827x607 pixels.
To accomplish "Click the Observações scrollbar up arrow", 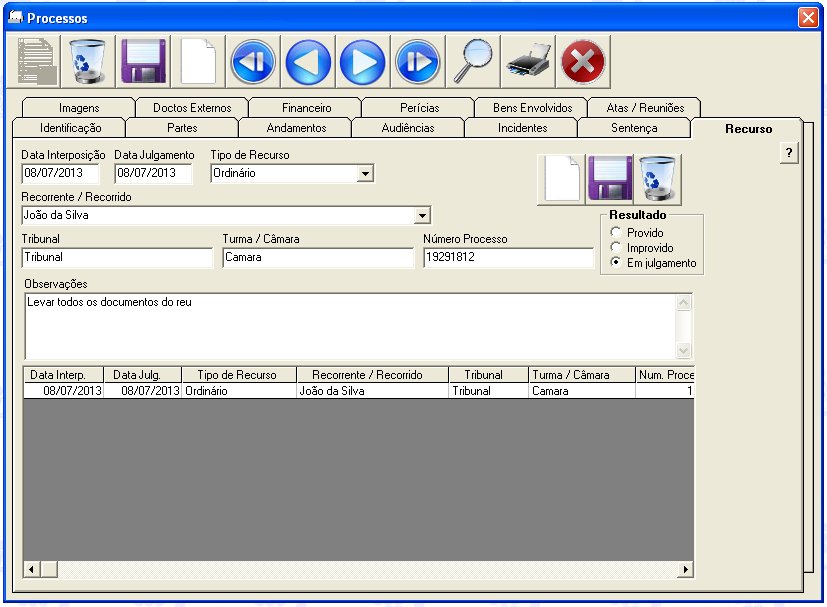I will (684, 303).
